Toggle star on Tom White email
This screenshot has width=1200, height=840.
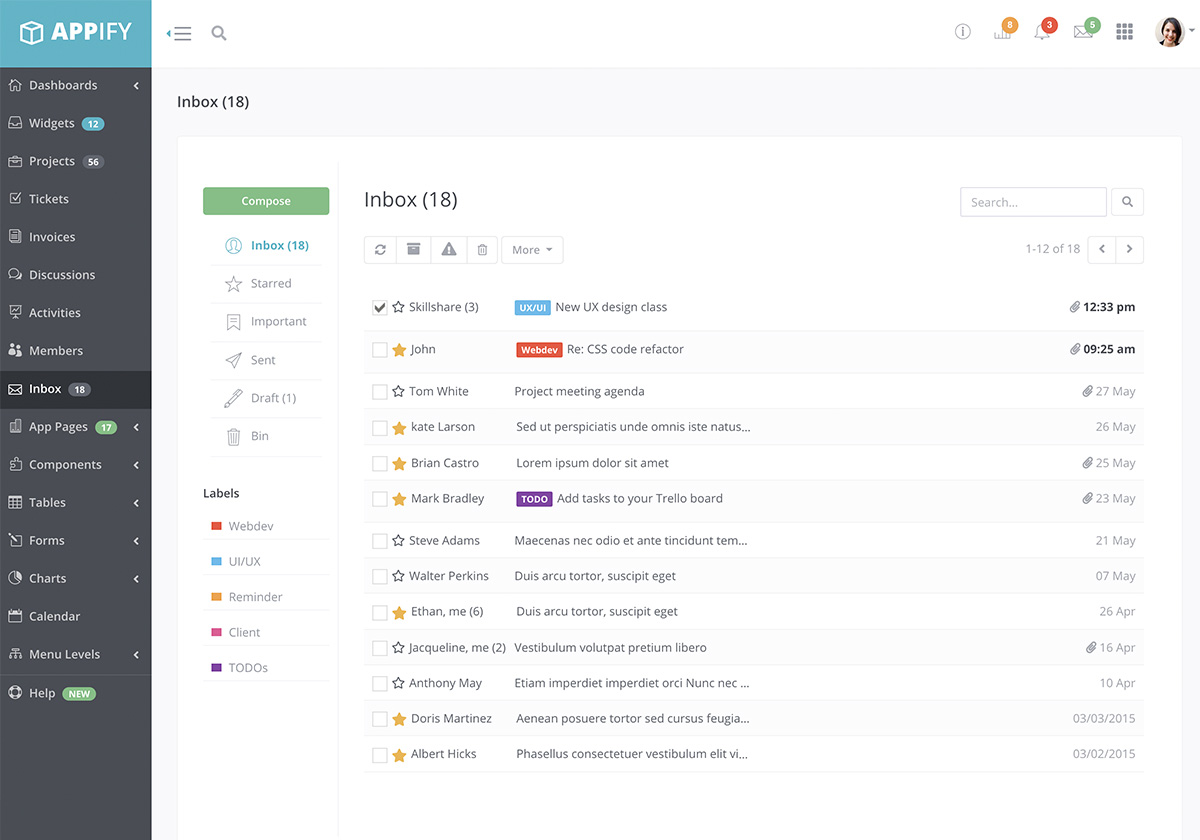(398, 392)
